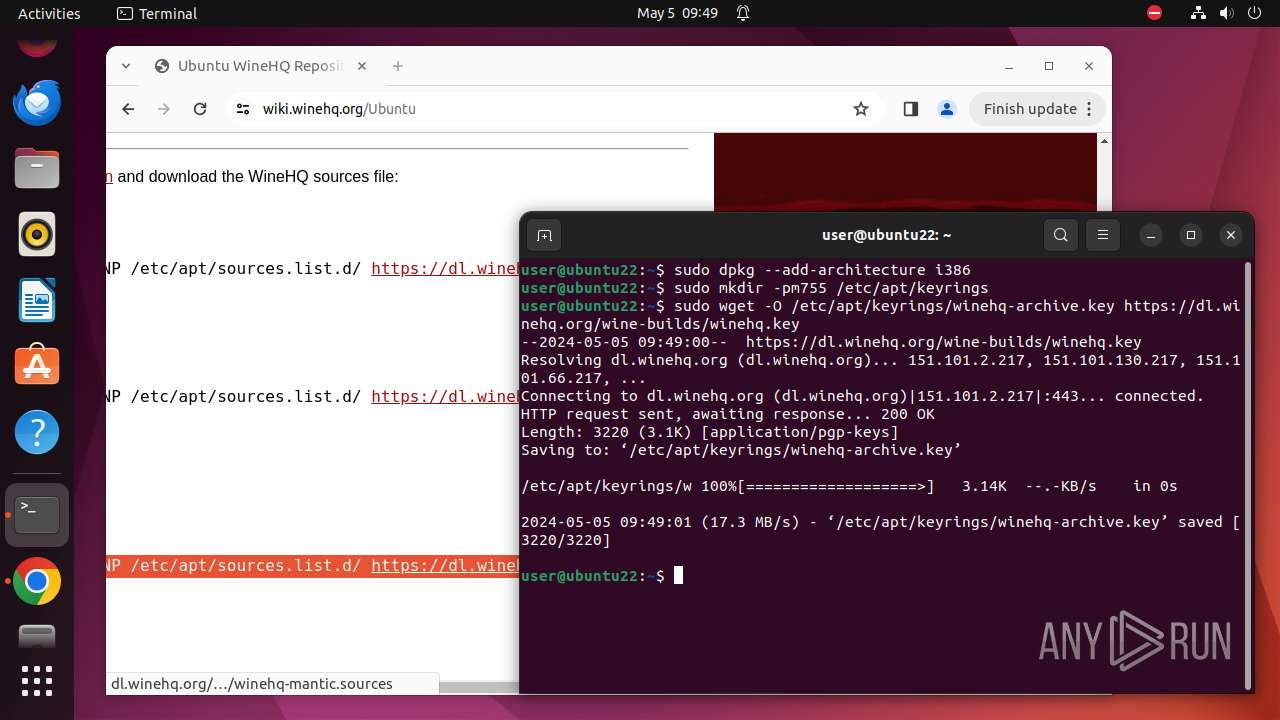Follow first dl.winehq link after sources.list.d
This screenshot has width=1280, height=720.
[445, 269]
